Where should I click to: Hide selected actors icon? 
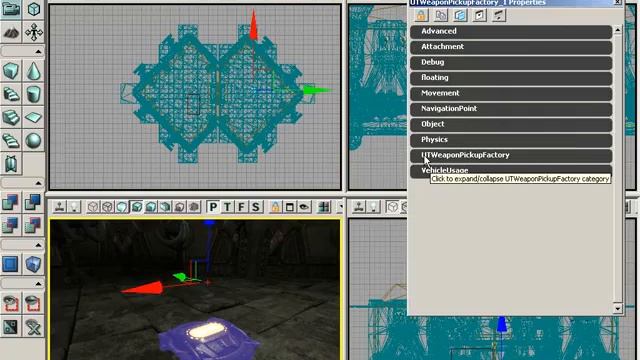point(33,303)
